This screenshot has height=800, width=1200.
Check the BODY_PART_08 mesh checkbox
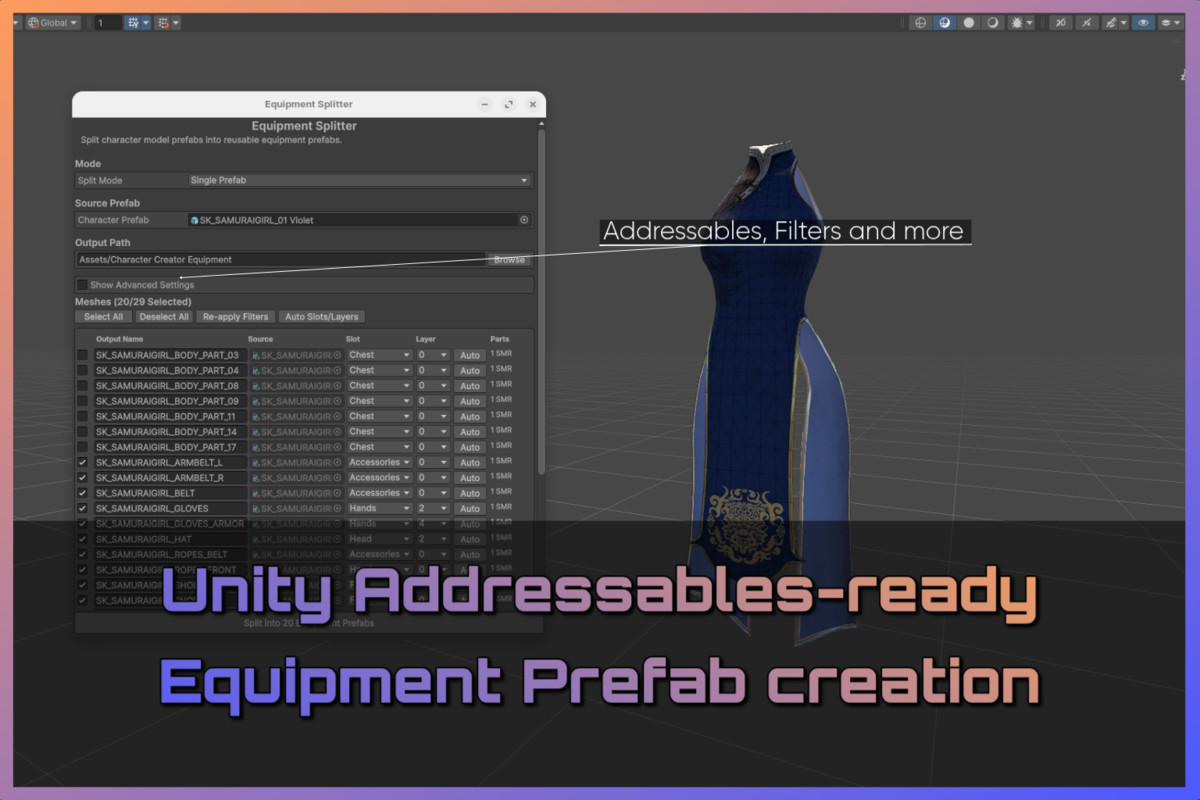pyautogui.click(x=83, y=386)
